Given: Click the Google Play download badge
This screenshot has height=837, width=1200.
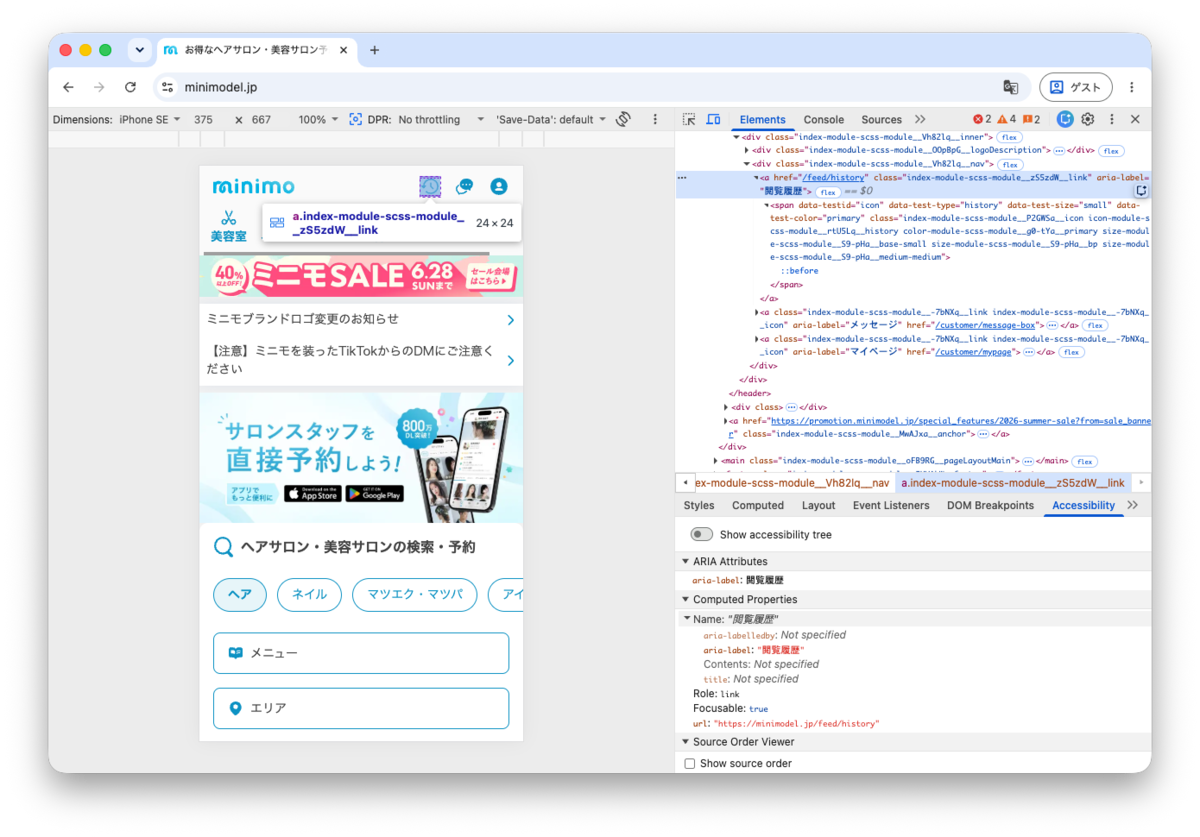Looking at the screenshot, I should 374,493.
